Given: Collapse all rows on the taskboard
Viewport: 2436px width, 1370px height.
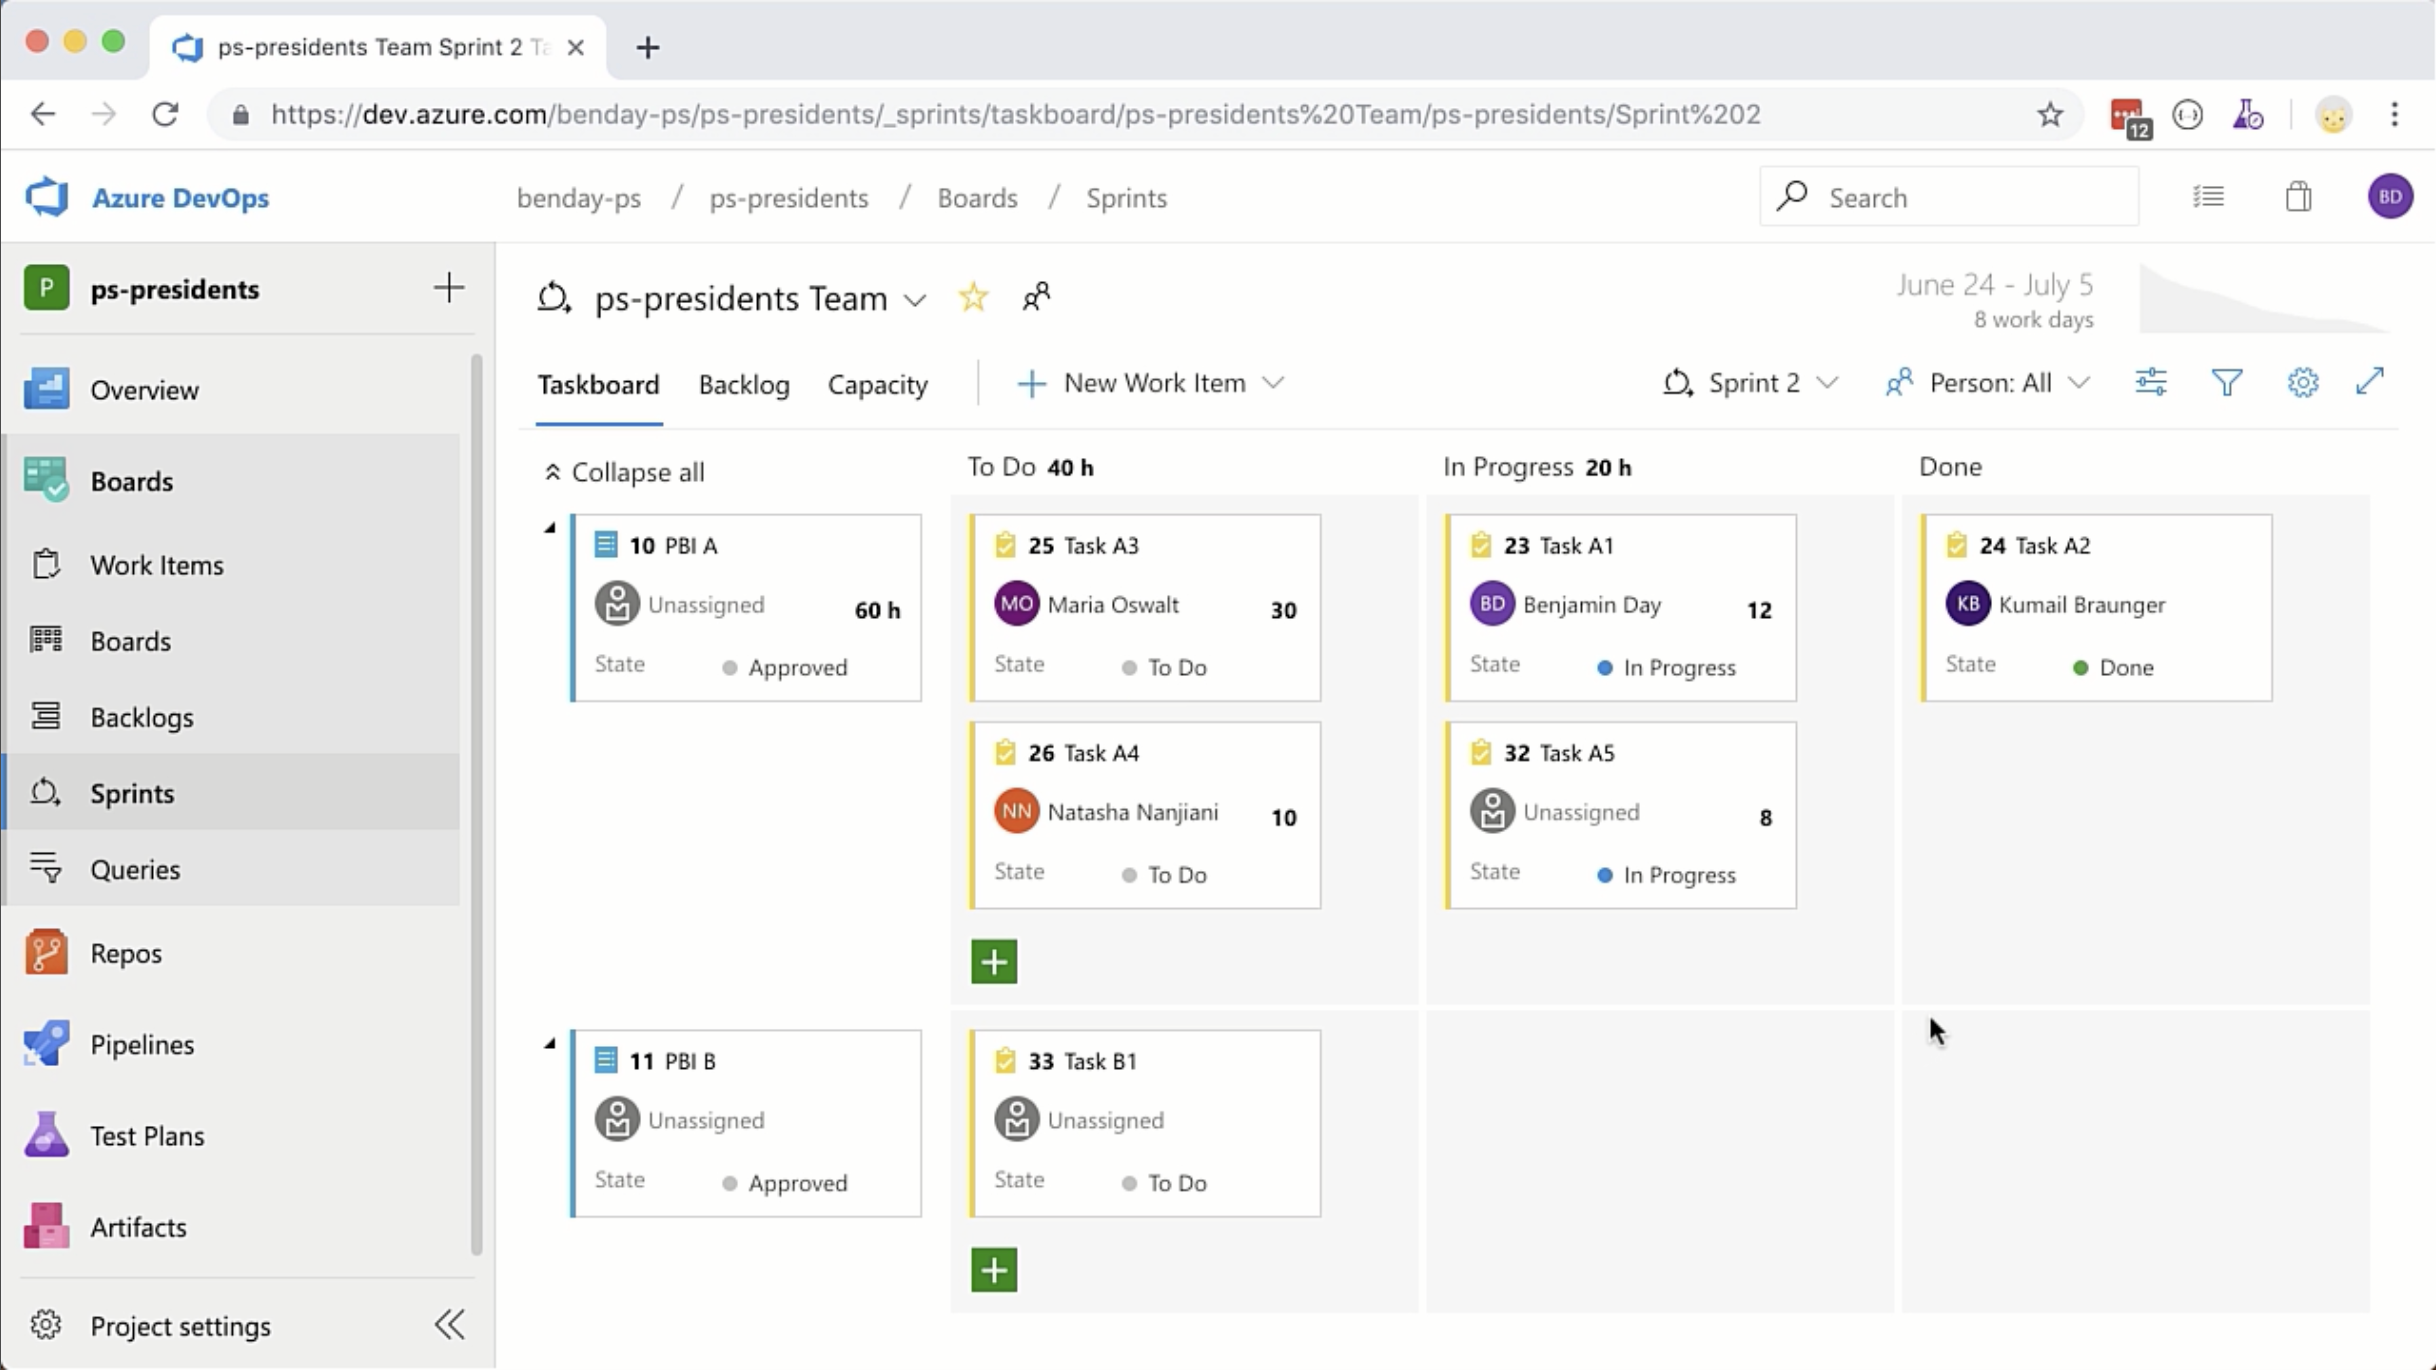Looking at the screenshot, I should [x=623, y=471].
